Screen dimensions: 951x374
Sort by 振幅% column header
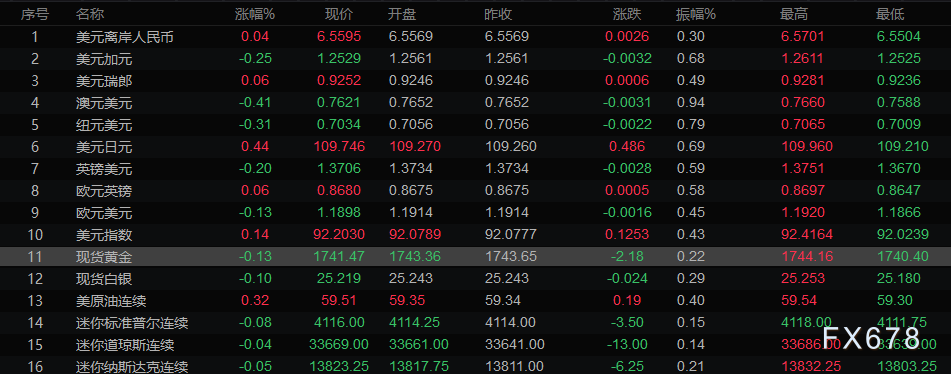tap(696, 14)
